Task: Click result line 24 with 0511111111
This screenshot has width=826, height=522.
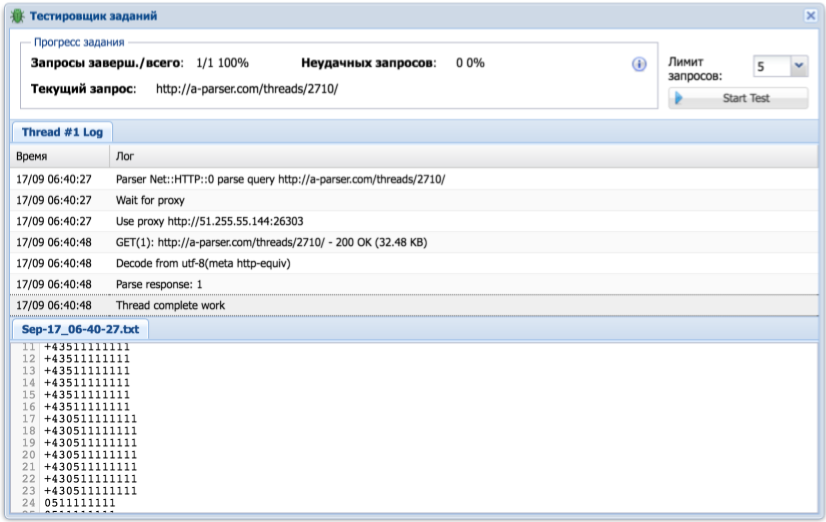Action: [80, 503]
